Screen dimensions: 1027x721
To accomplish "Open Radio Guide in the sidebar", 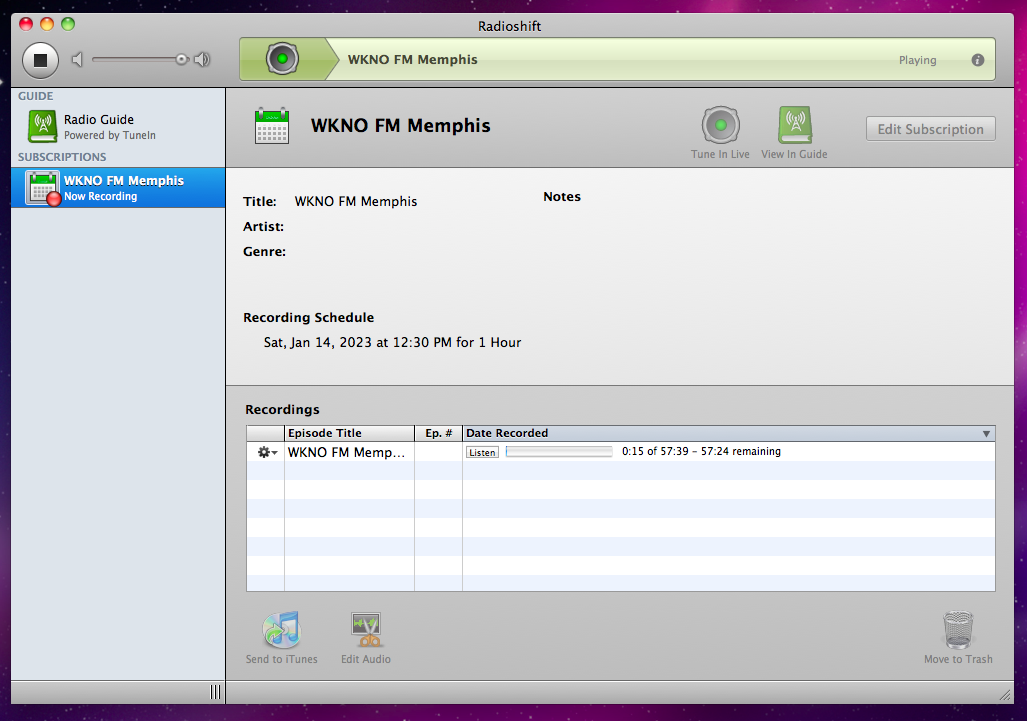I will [x=118, y=126].
